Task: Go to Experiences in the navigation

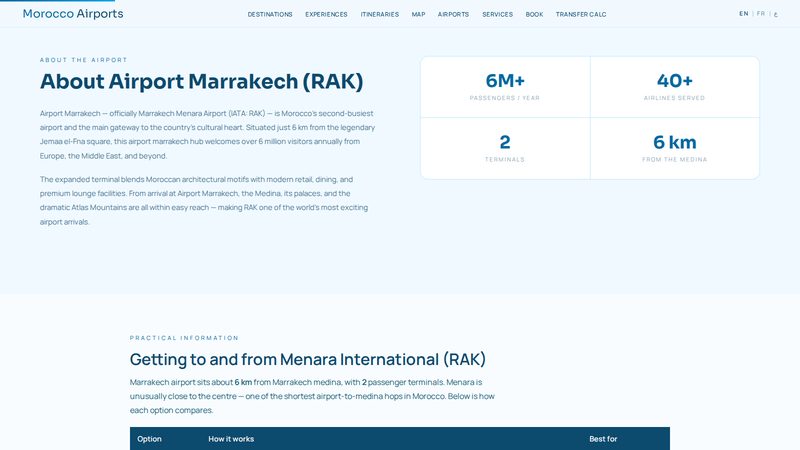Action: (x=327, y=14)
